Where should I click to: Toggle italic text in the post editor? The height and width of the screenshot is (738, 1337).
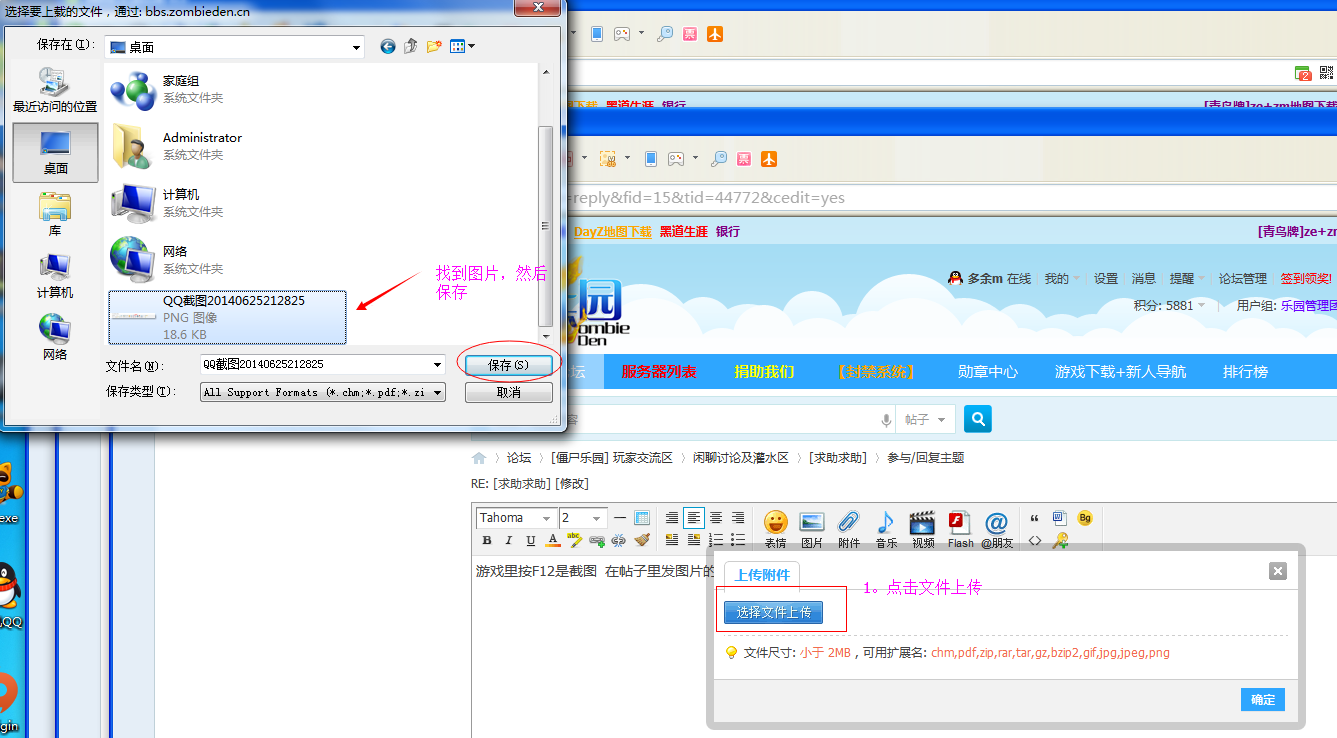(x=509, y=540)
